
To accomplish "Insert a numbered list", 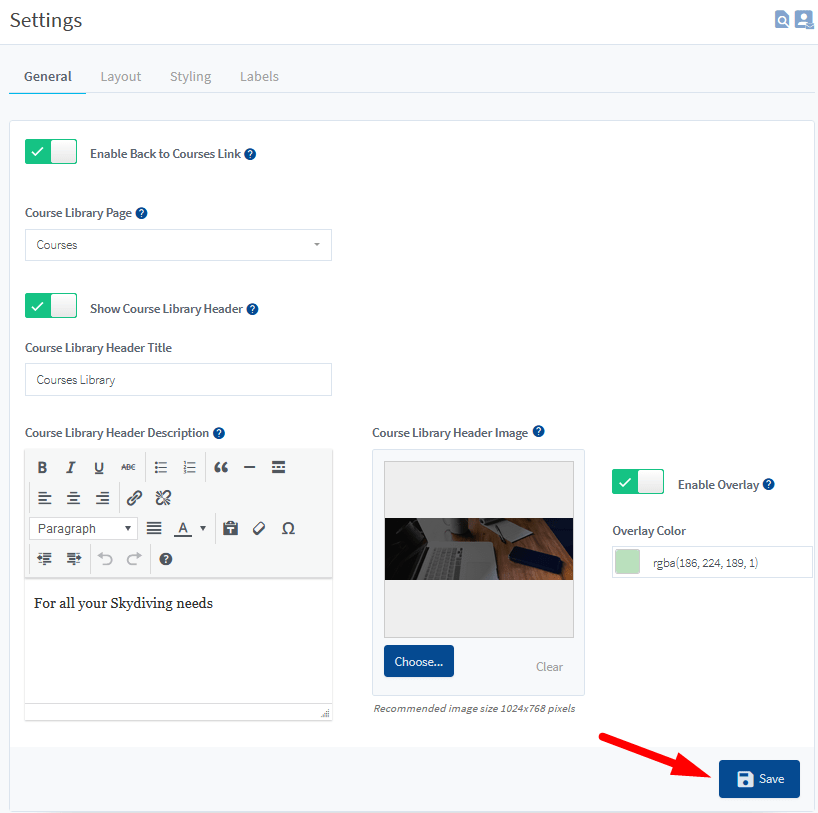I will point(189,468).
